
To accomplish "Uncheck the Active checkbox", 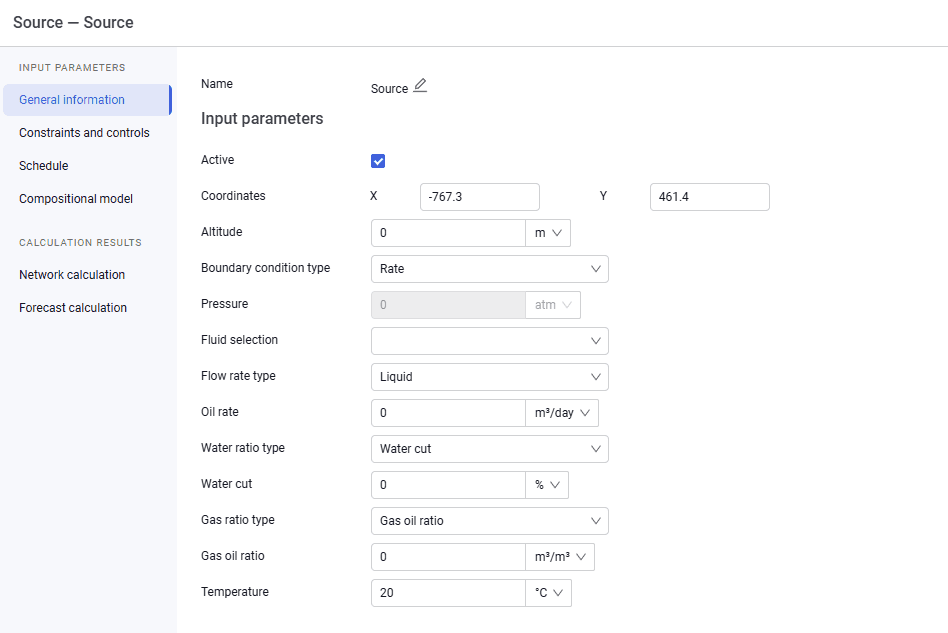I will point(378,161).
